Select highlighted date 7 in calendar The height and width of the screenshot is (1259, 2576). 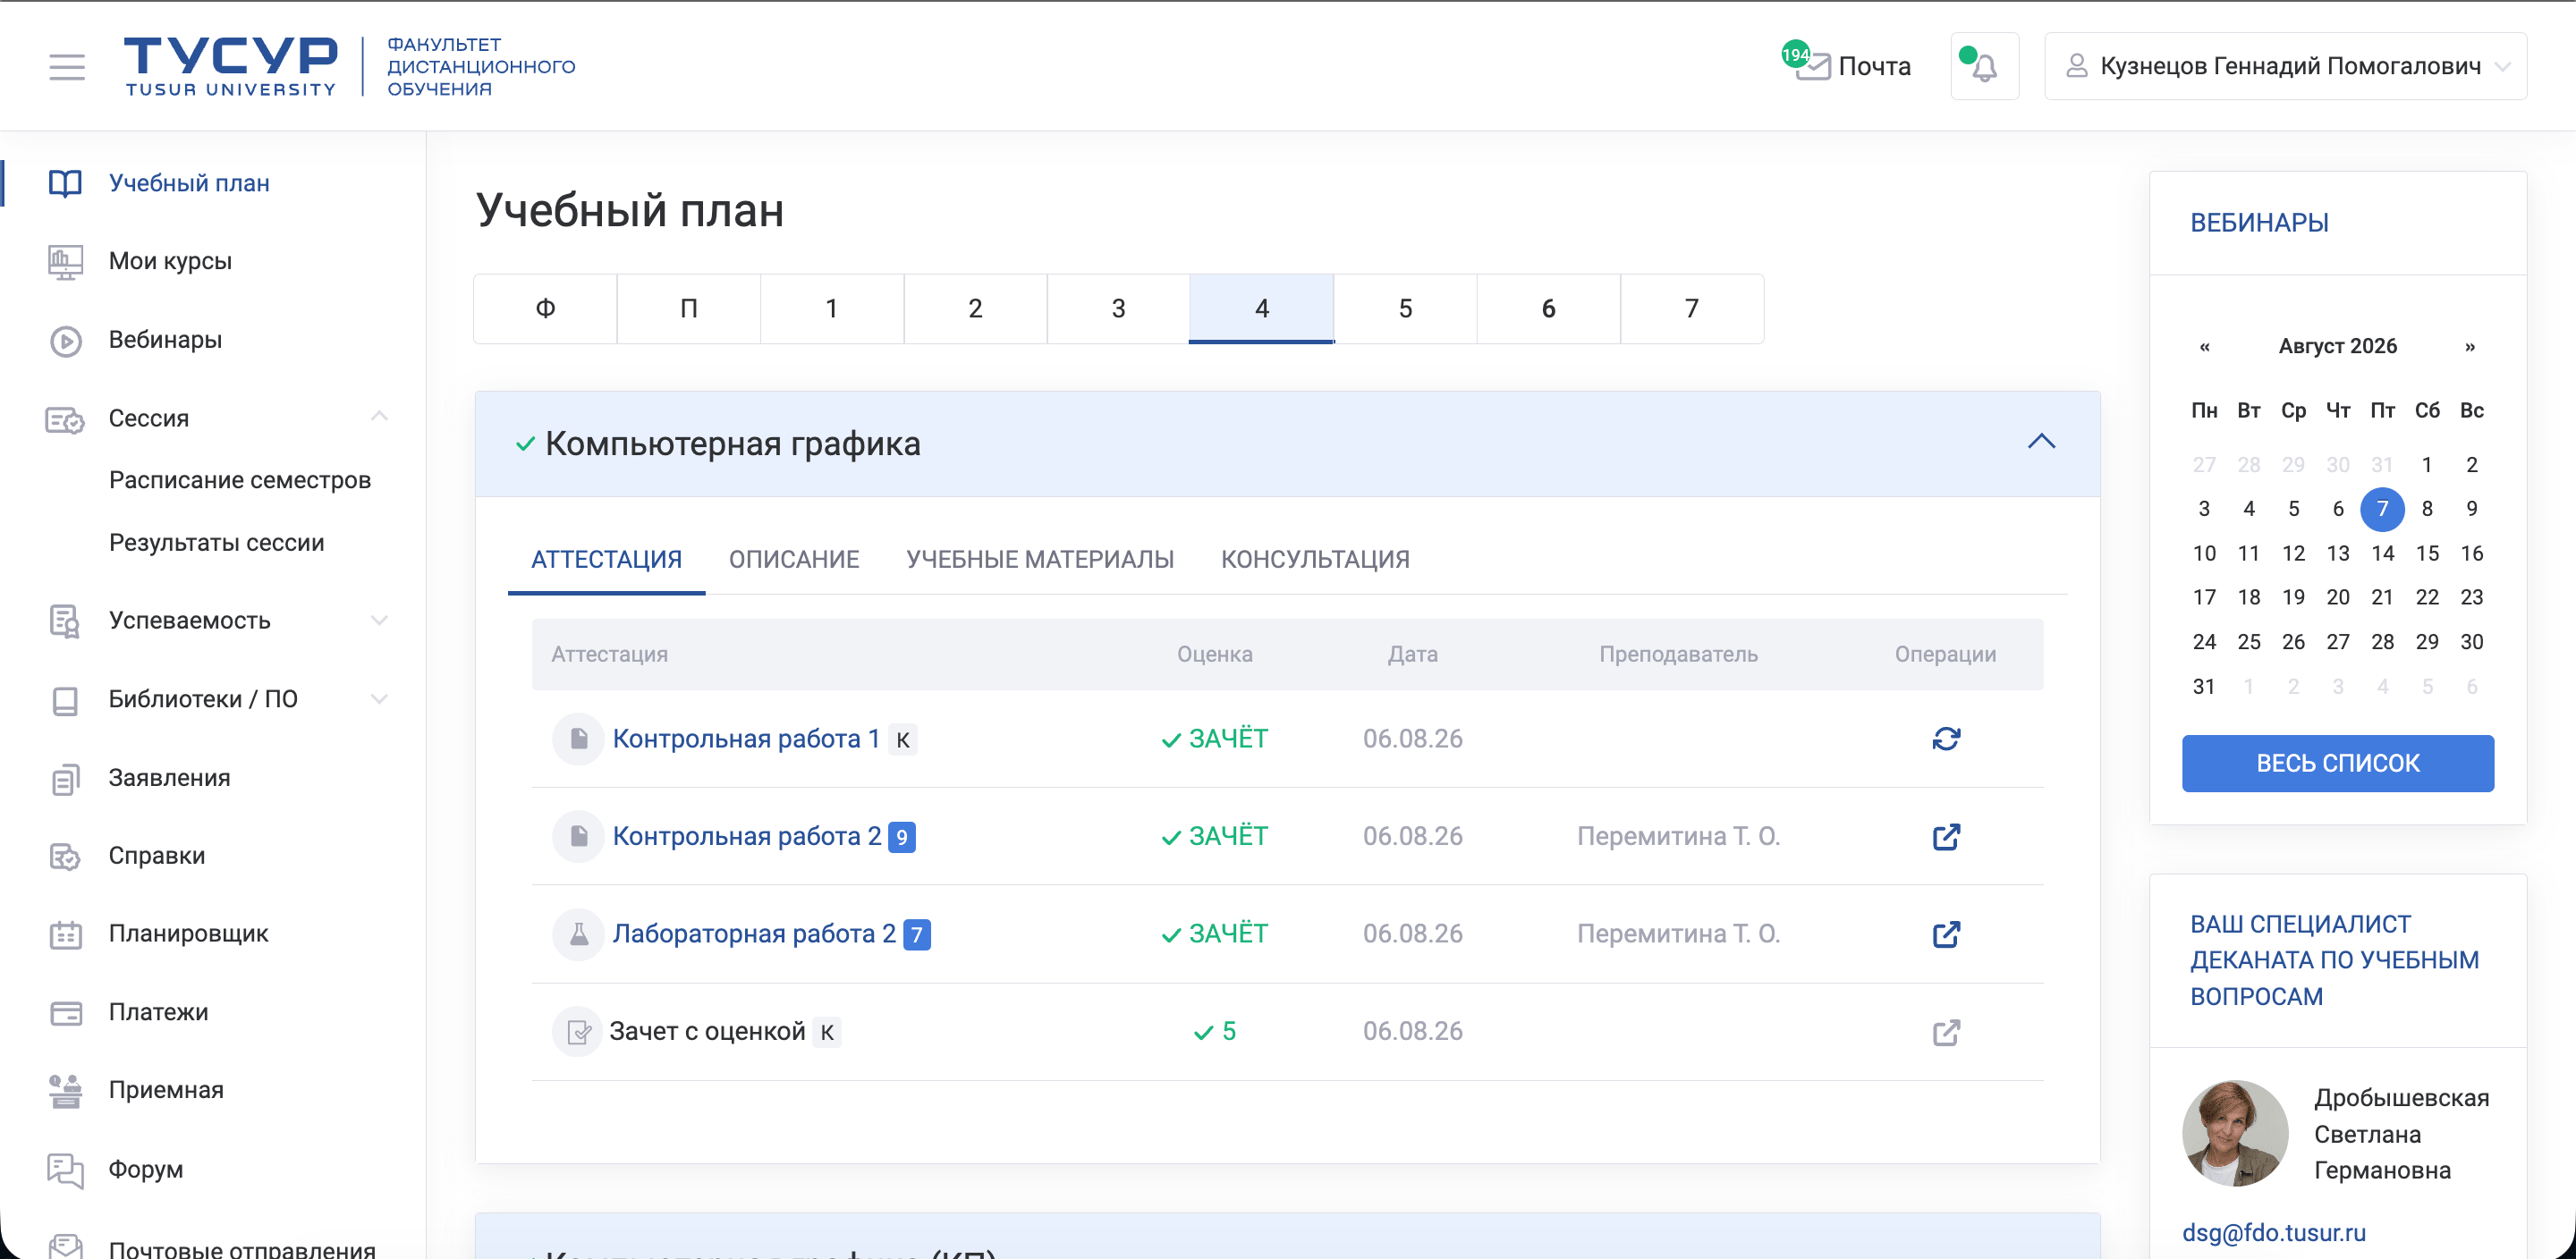(x=2382, y=509)
